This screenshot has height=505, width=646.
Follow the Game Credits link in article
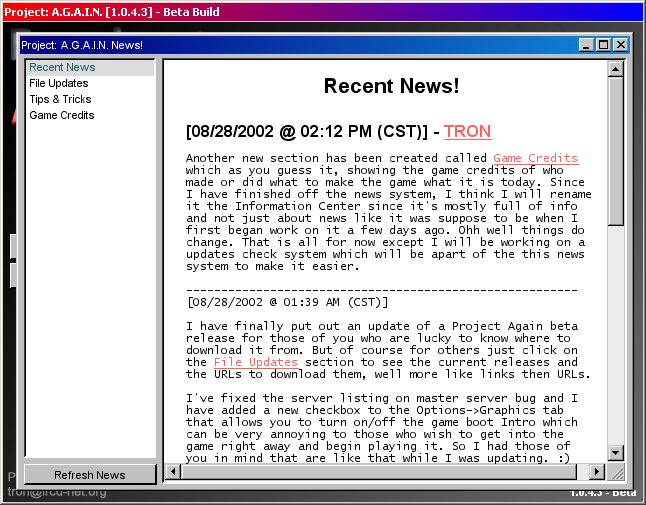(536, 158)
